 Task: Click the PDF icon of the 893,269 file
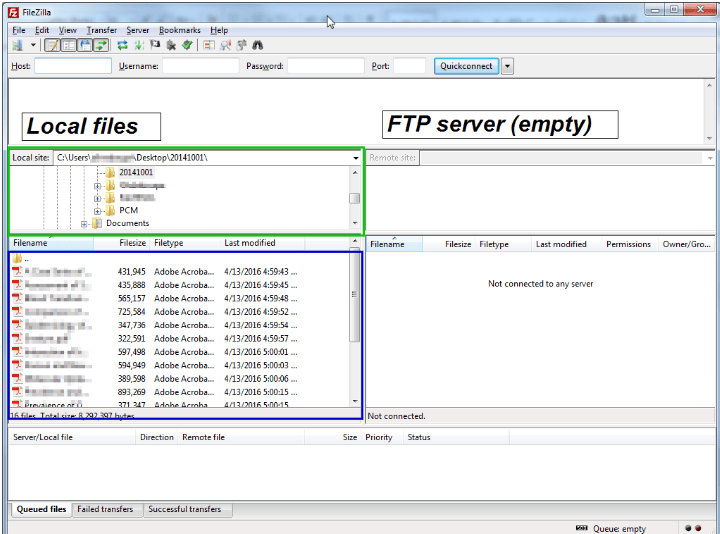point(17,391)
